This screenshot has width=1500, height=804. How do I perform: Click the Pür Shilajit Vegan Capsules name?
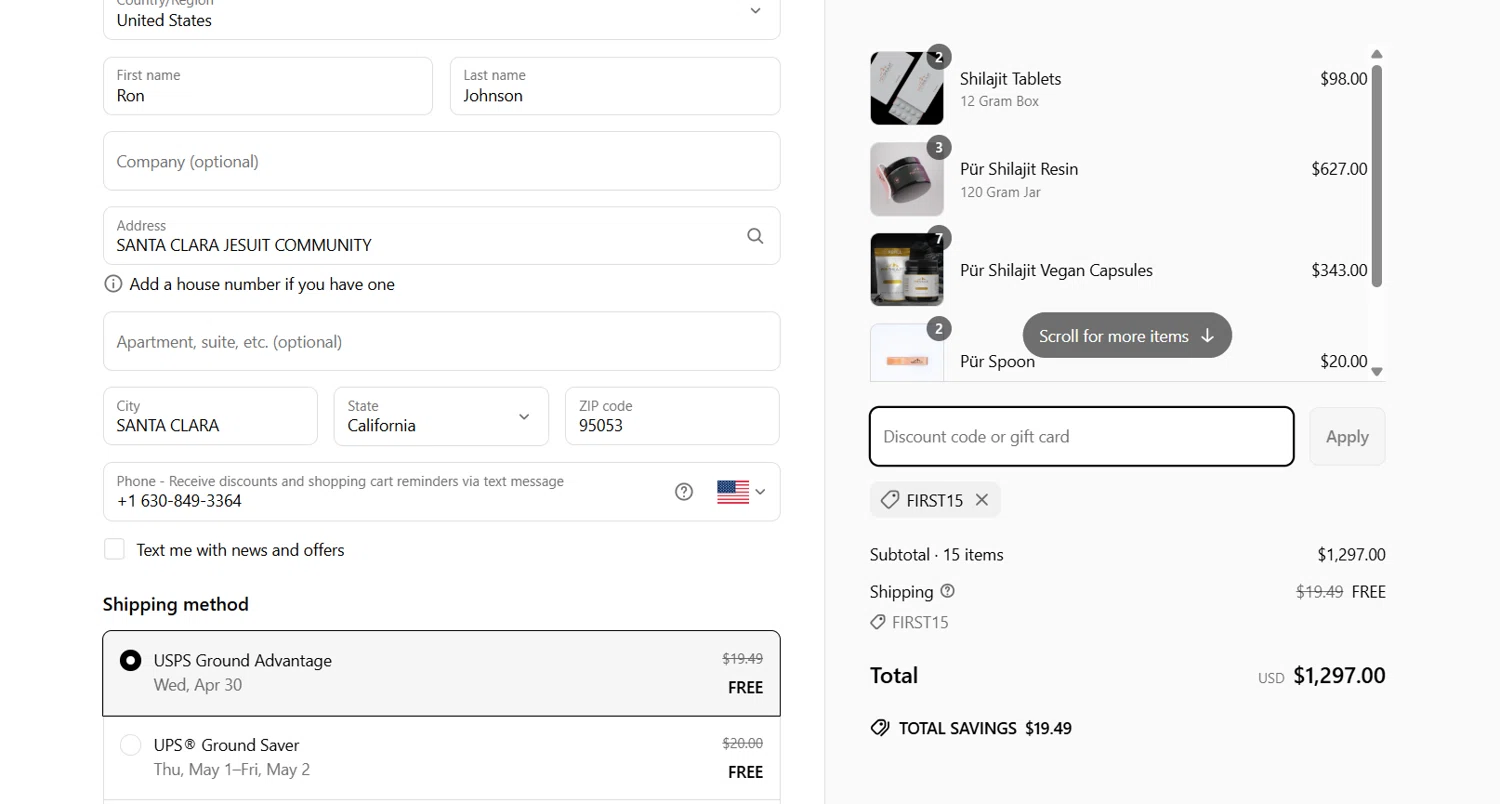1056,270
